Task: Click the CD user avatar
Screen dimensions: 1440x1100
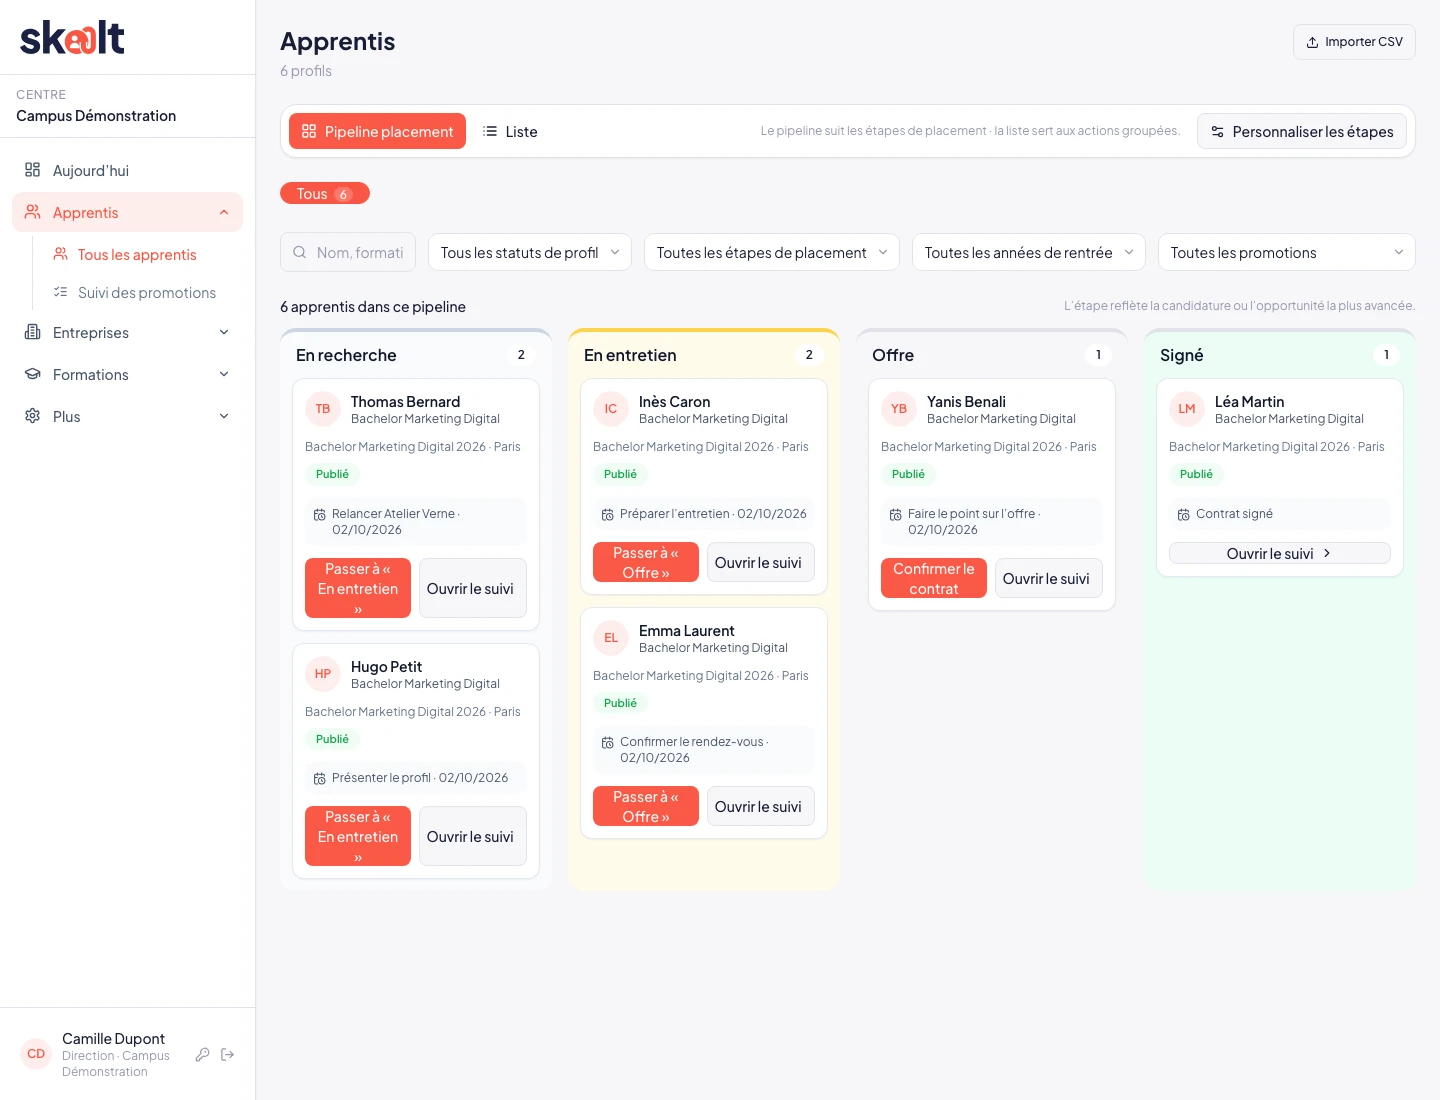Action: pyautogui.click(x=36, y=1054)
